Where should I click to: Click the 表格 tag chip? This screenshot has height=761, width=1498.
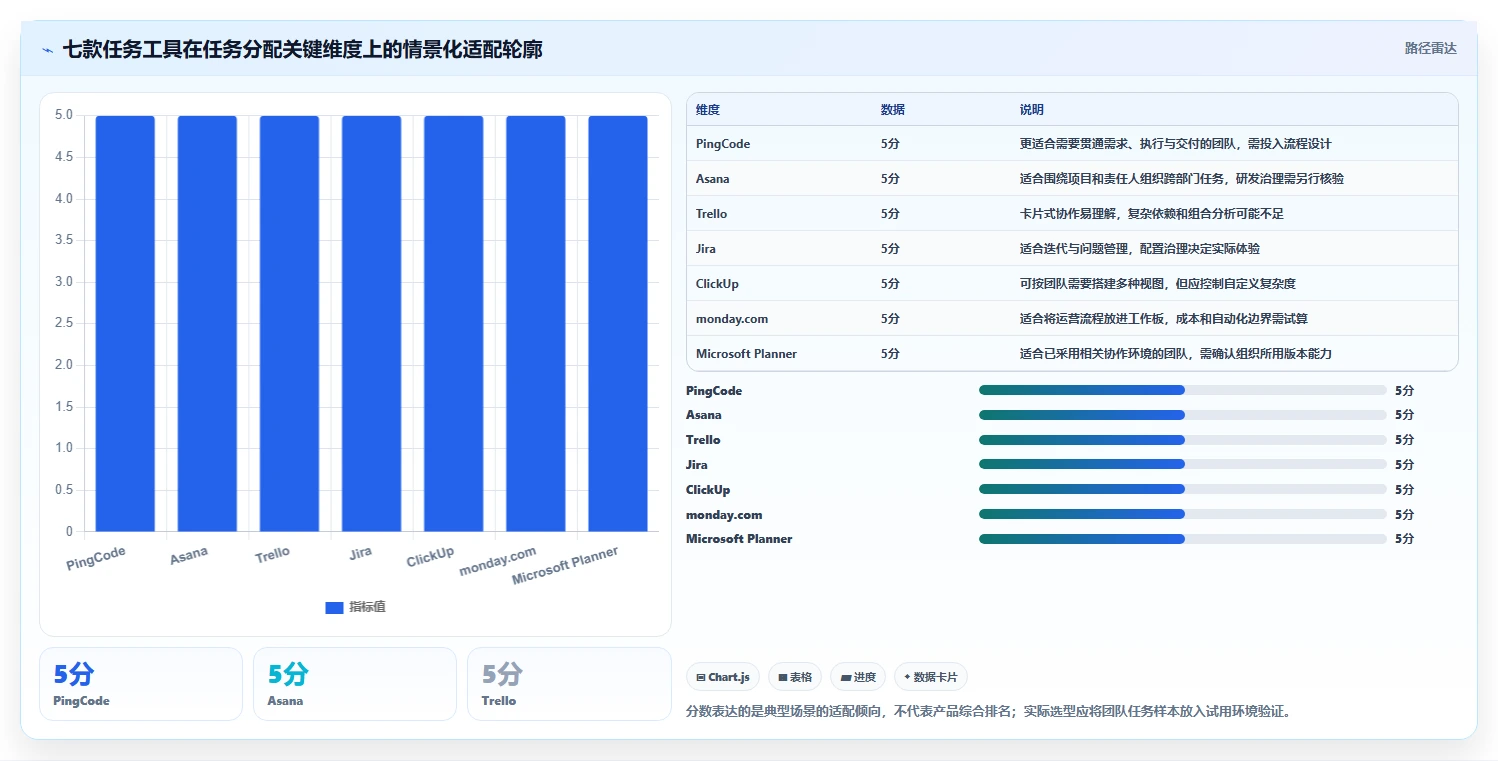(x=795, y=677)
